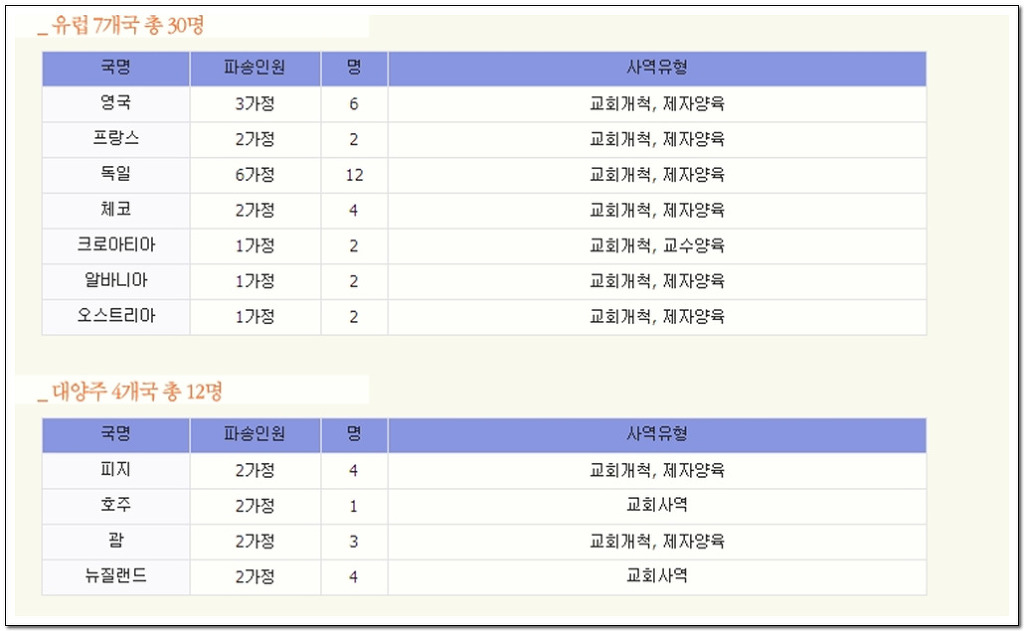Click the '6가정' cell for 독일

tap(255, 175)
